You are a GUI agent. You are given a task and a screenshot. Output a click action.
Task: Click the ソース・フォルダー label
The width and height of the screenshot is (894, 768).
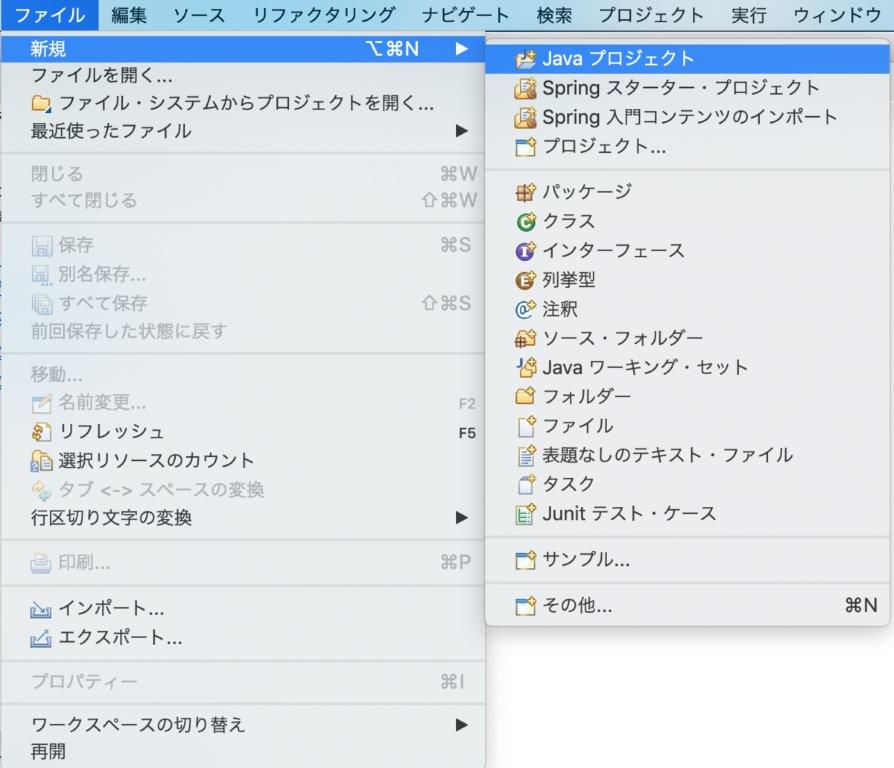tap(623, 338)
